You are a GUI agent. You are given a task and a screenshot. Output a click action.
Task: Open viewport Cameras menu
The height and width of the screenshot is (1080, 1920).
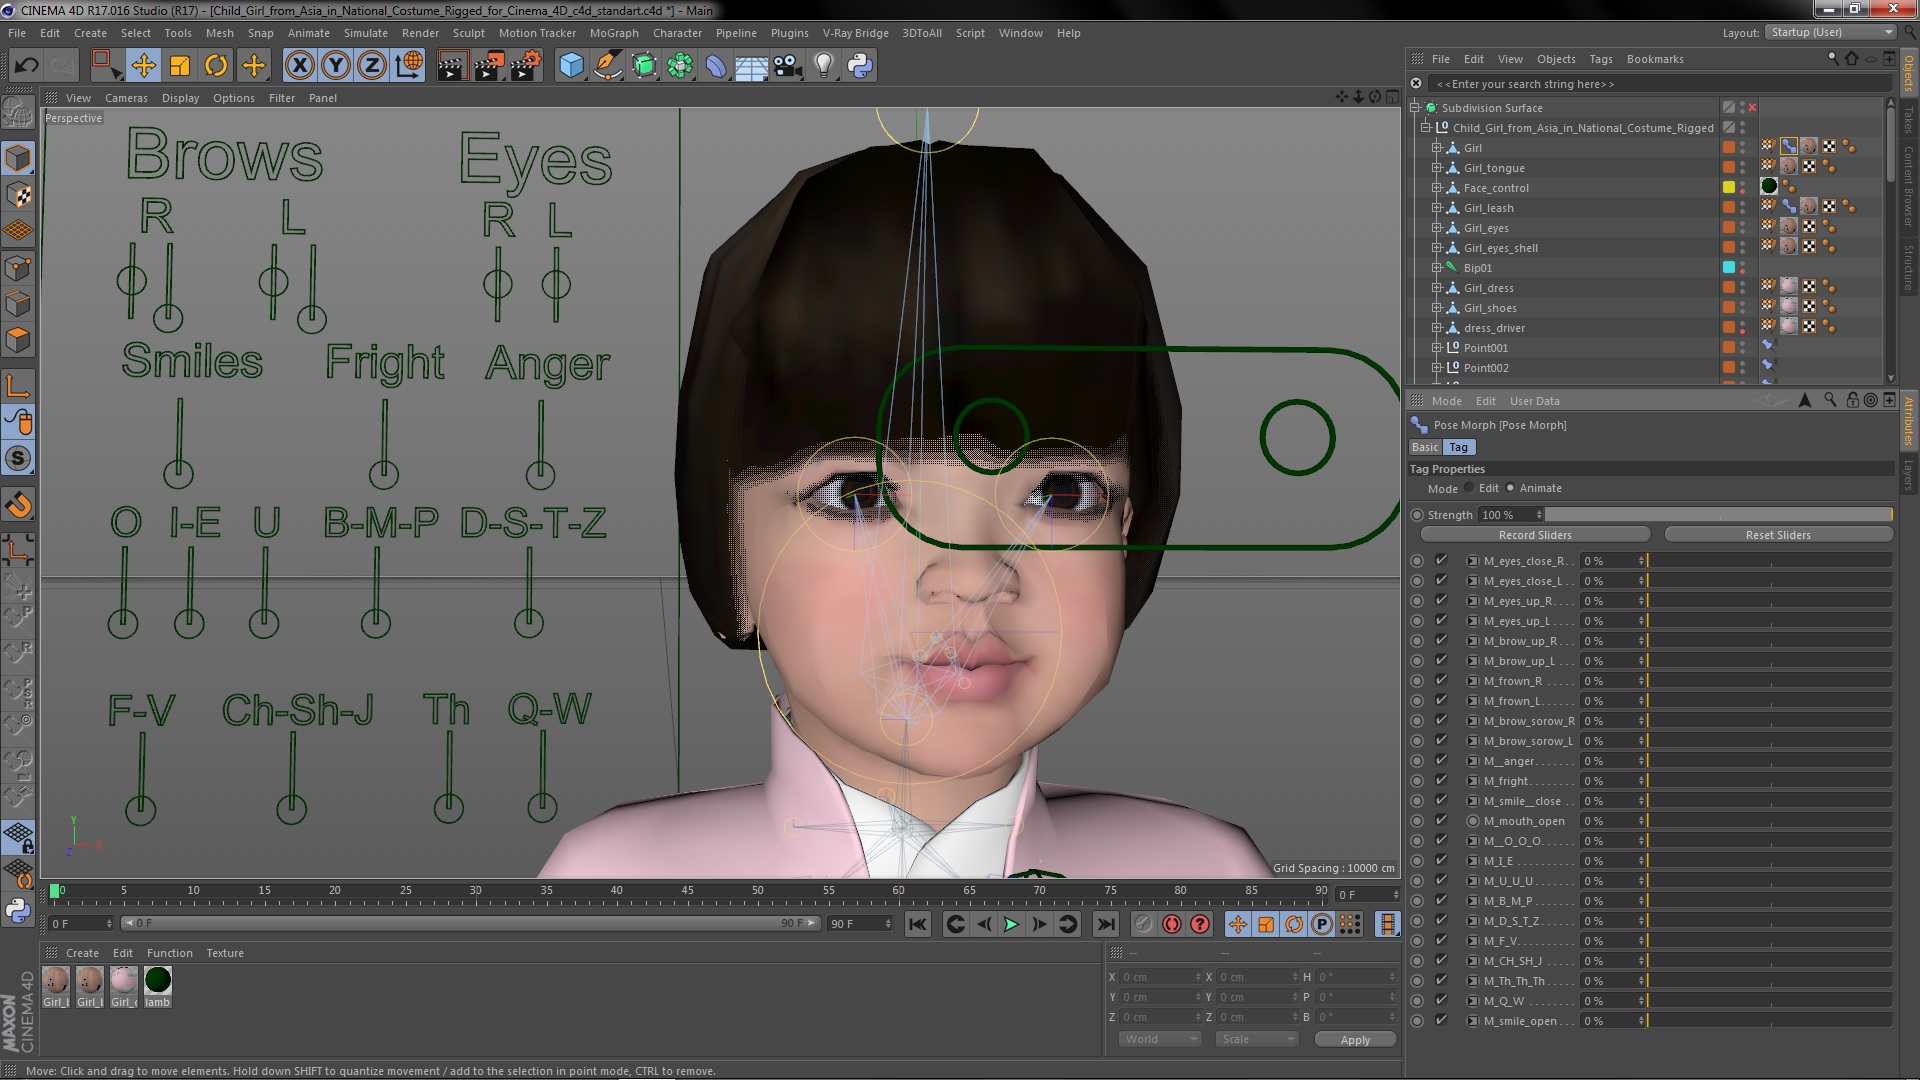tap(126, 98)
